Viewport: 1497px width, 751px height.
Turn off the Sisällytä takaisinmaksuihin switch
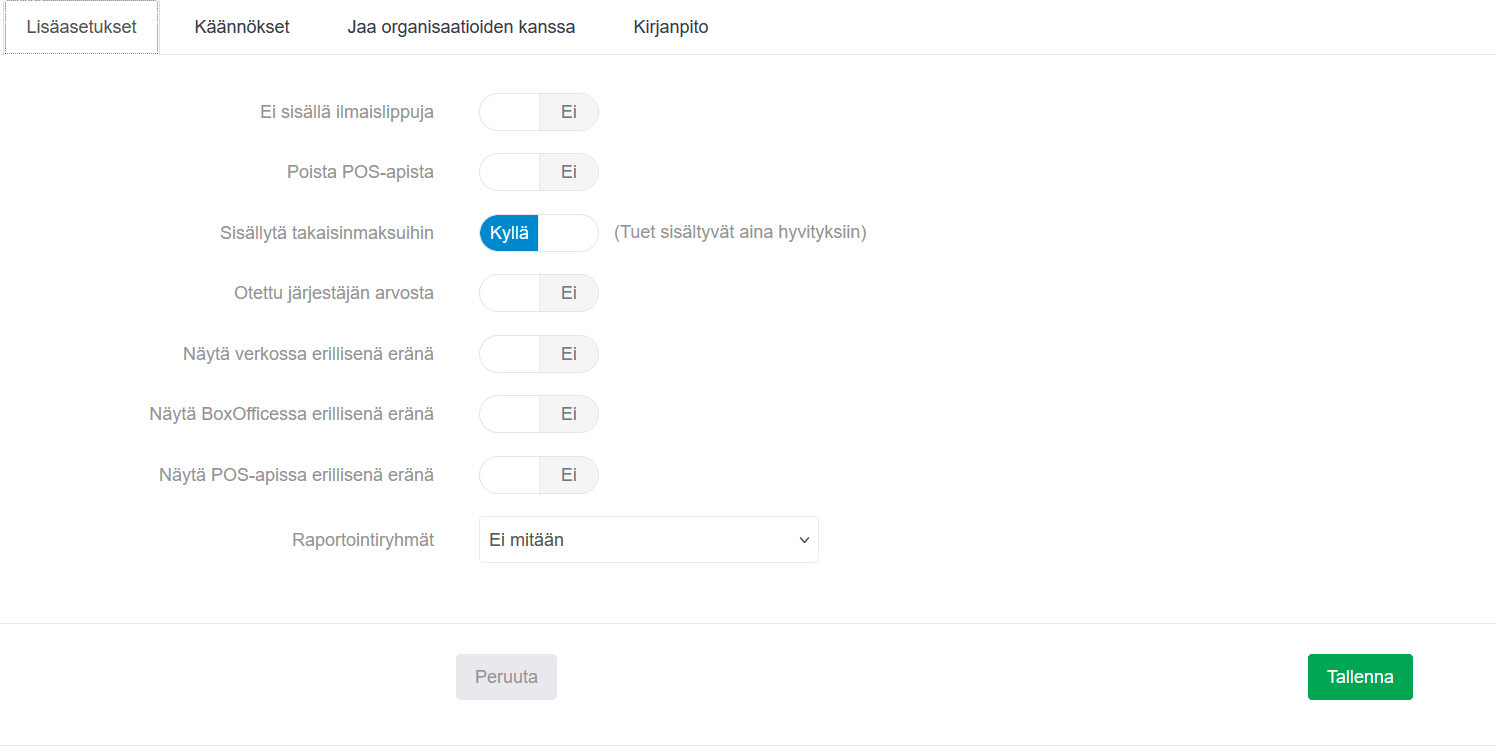pyautogui.click(x=539, y=233)
